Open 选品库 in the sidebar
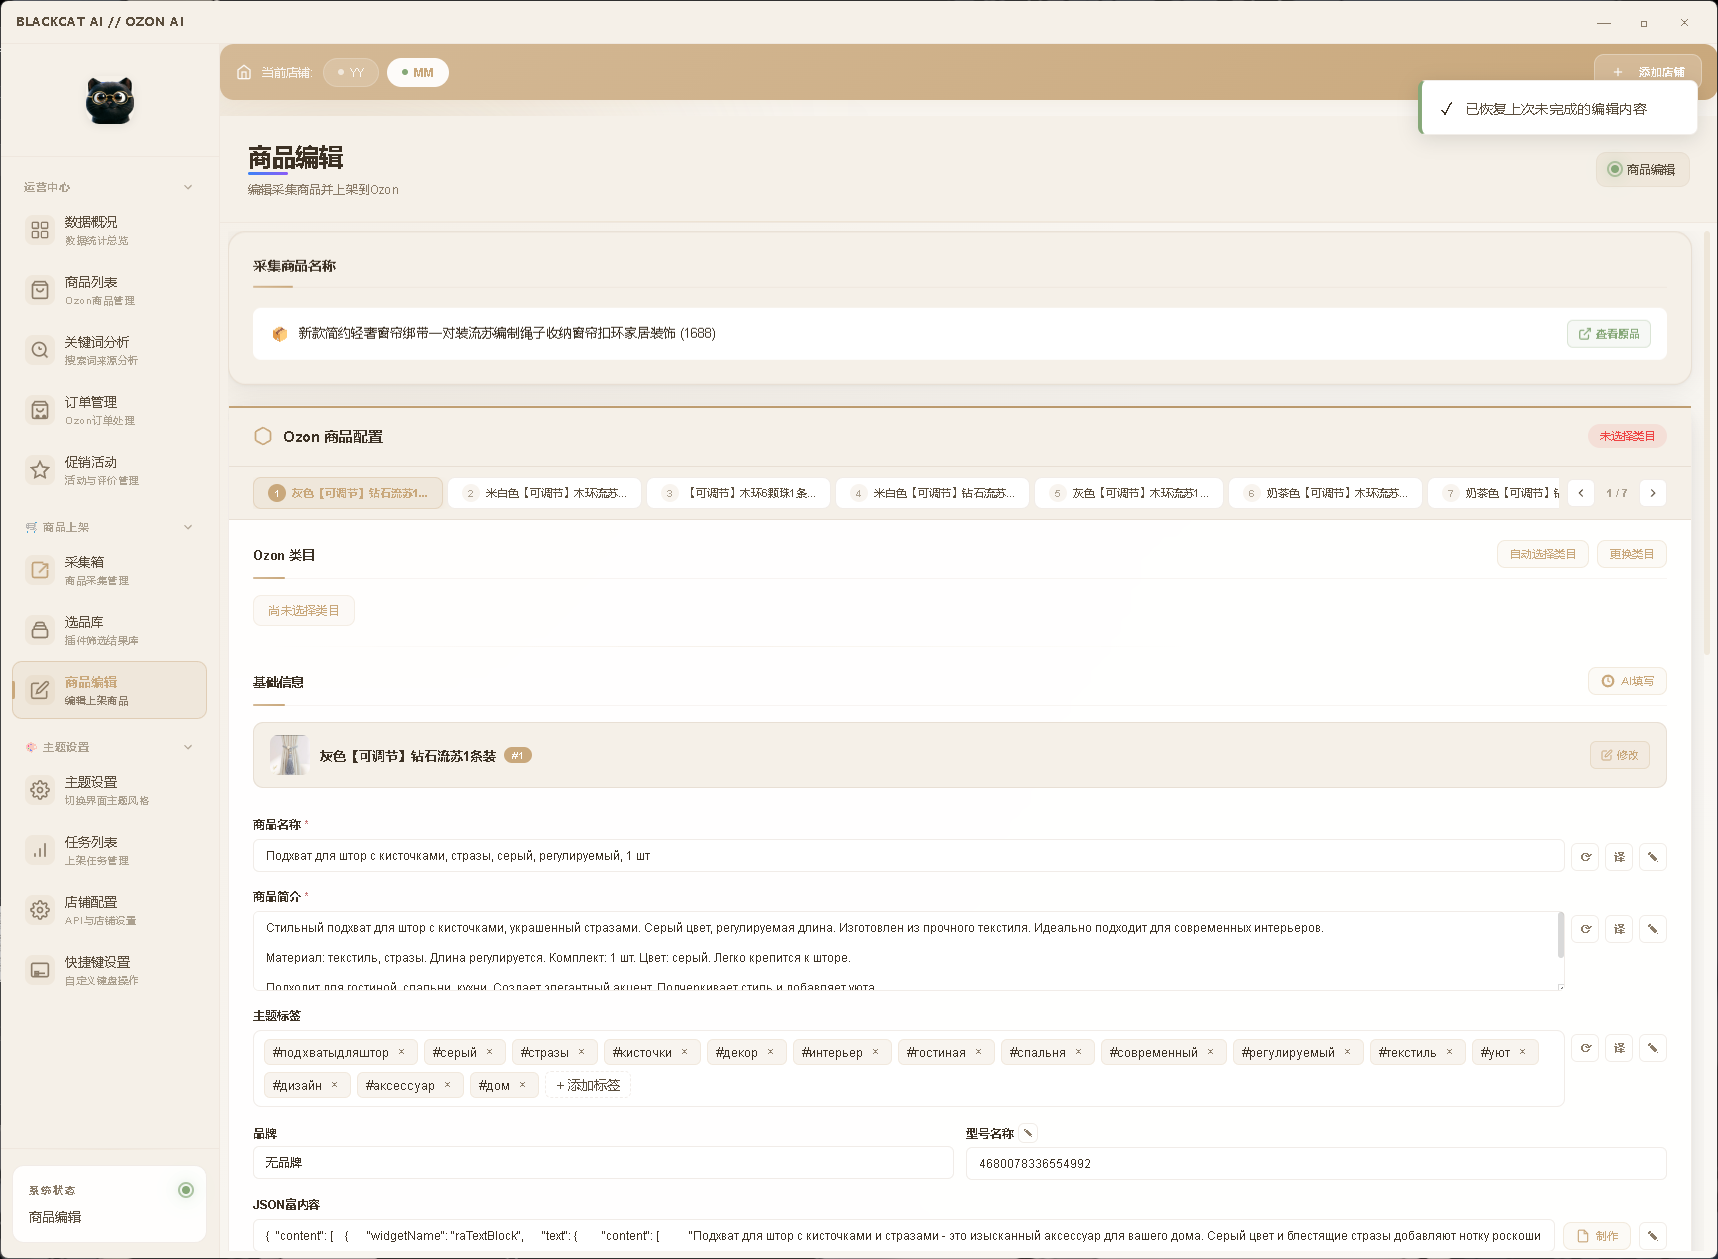 coord(110,630)
